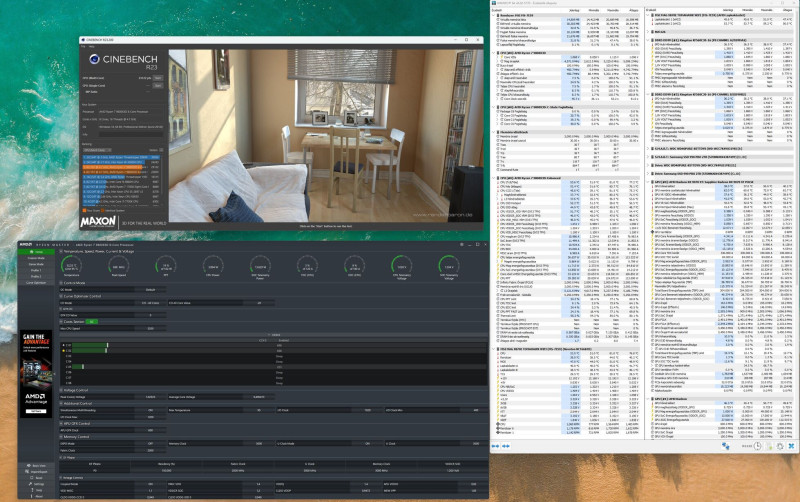Click the Cinebench R23 sphere logo
Image resolution: width=800 pixels, height=502 pixels.
coord(94,59)
